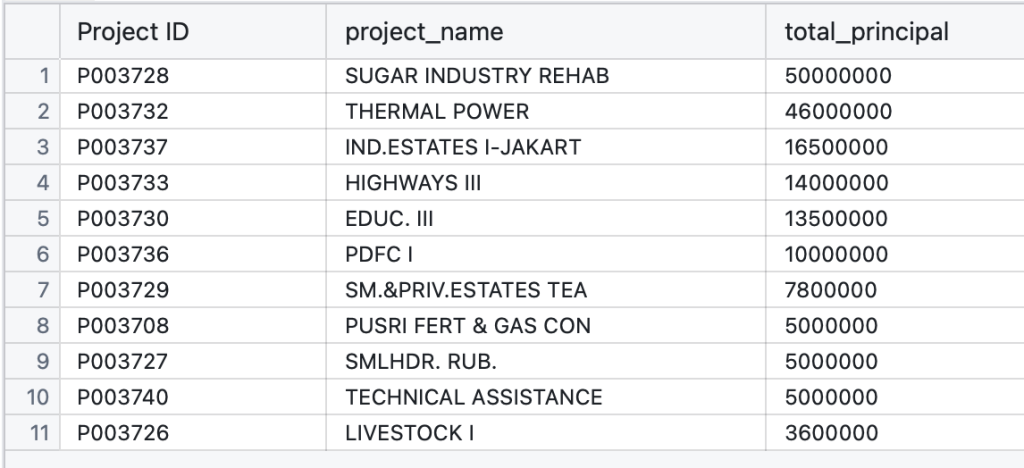Image resolution: width=1024 pixels, height=468 pixels.
Task: Select row number 6
Action: (x=43, y=255)
